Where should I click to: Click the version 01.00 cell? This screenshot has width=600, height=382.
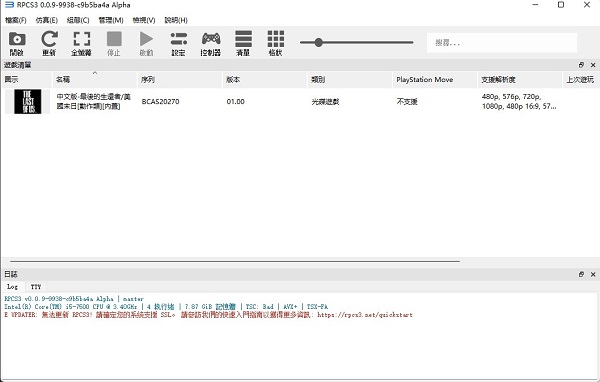pyautogui.click(x=235, y=101)
